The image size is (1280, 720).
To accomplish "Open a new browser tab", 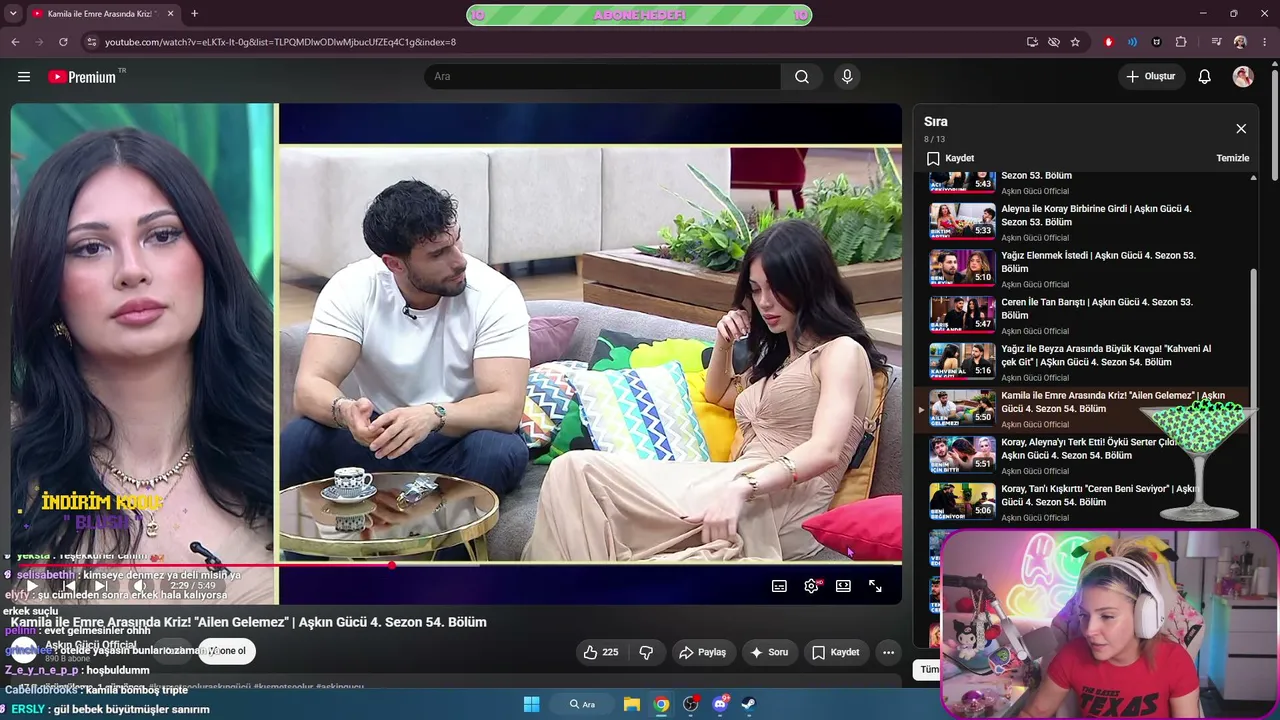I will coord(194,14).
